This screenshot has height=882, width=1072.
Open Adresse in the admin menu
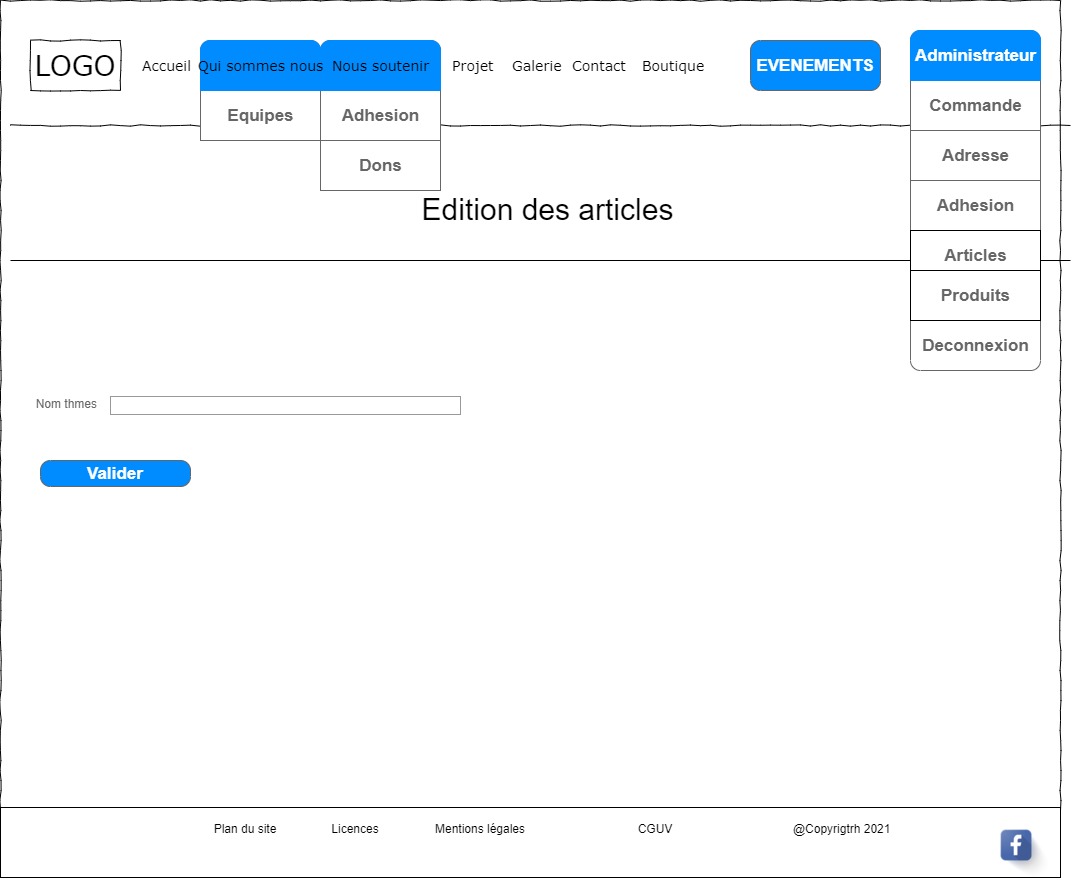[975, 156]
